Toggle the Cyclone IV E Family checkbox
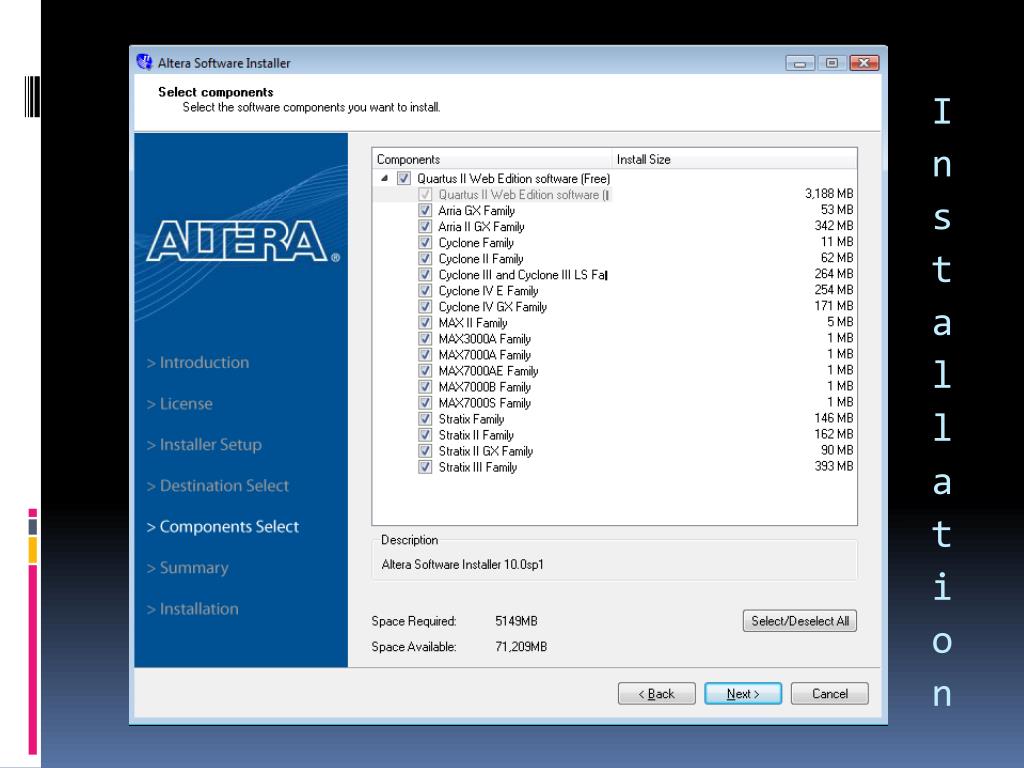1024x768 pixels. (x=425, y=291)
